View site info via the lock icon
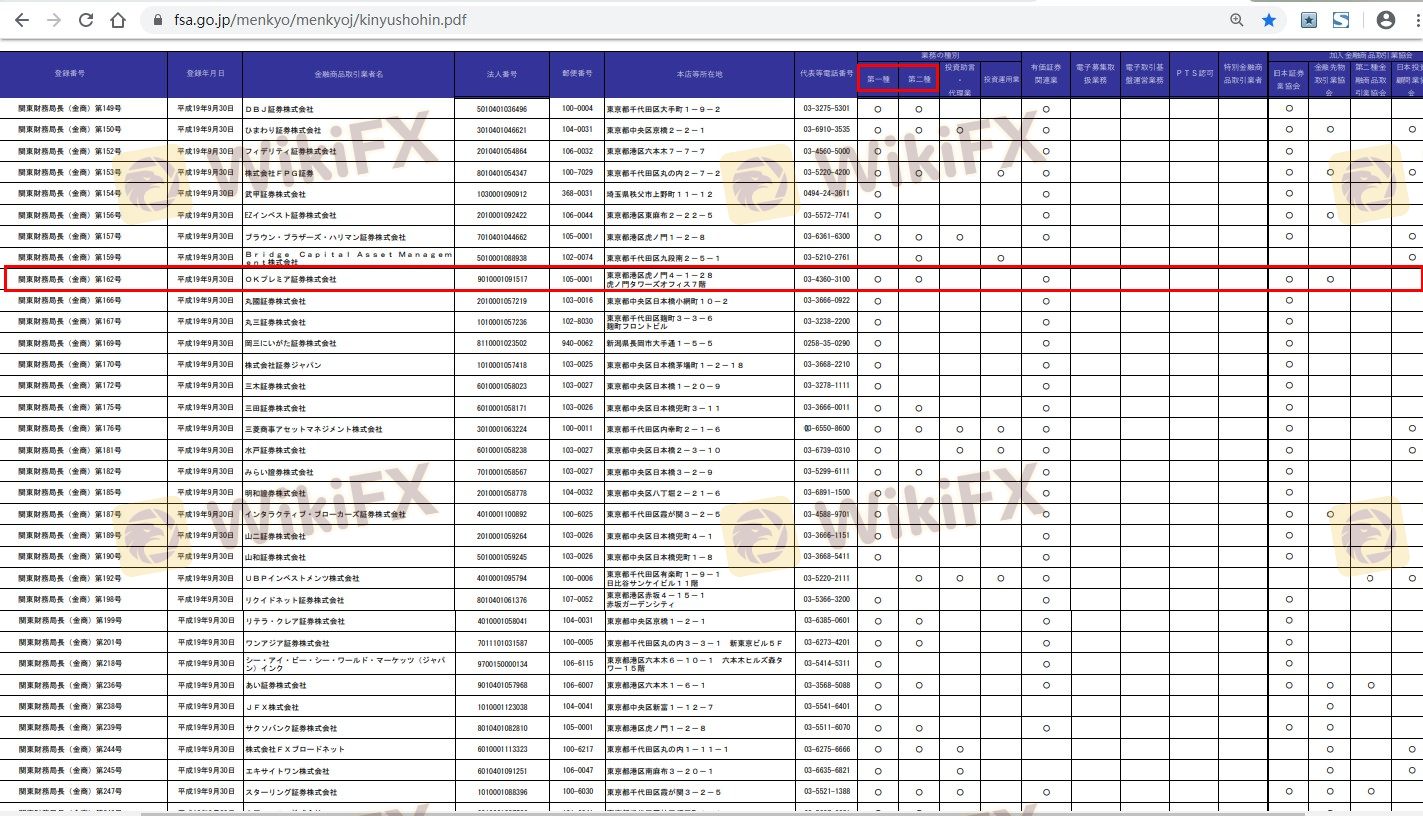The height and width of the screenshot is (816, 1423). click(x=155, y=20)
